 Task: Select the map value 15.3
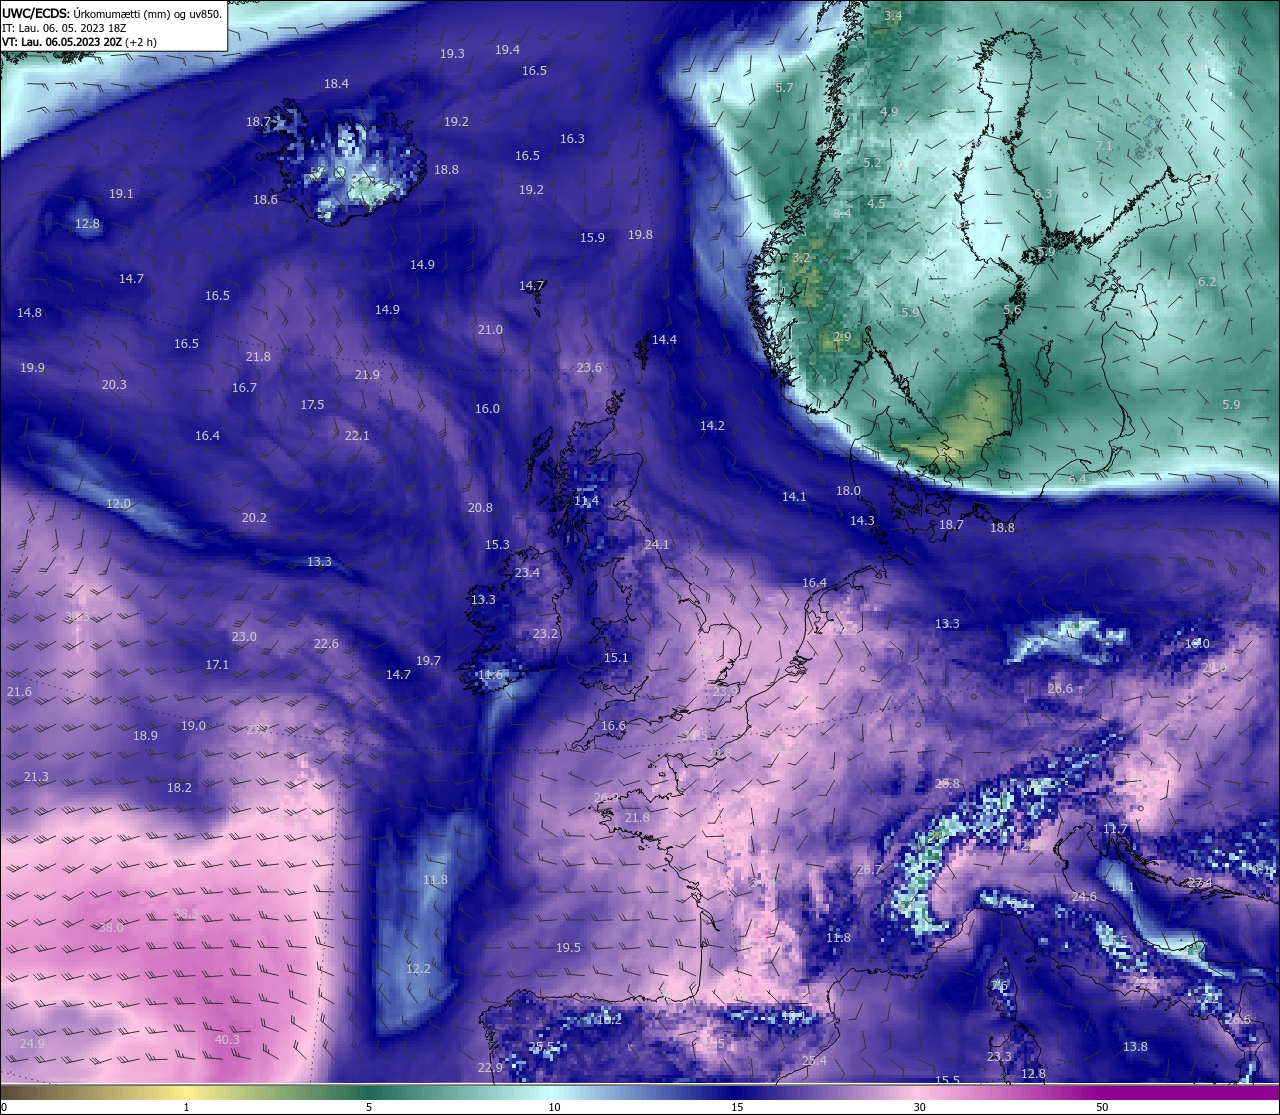pyautogui.click(x=498, y=545)
